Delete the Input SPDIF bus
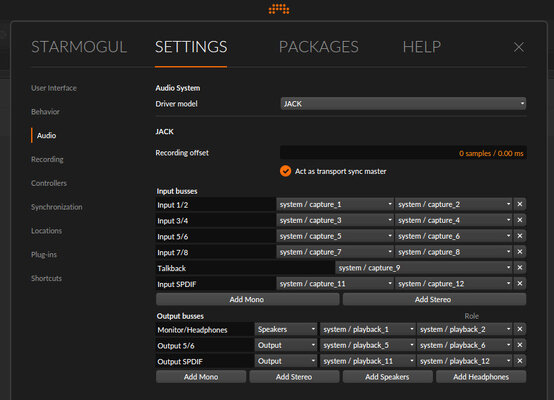554x400 pixels. tap(520, 284)
